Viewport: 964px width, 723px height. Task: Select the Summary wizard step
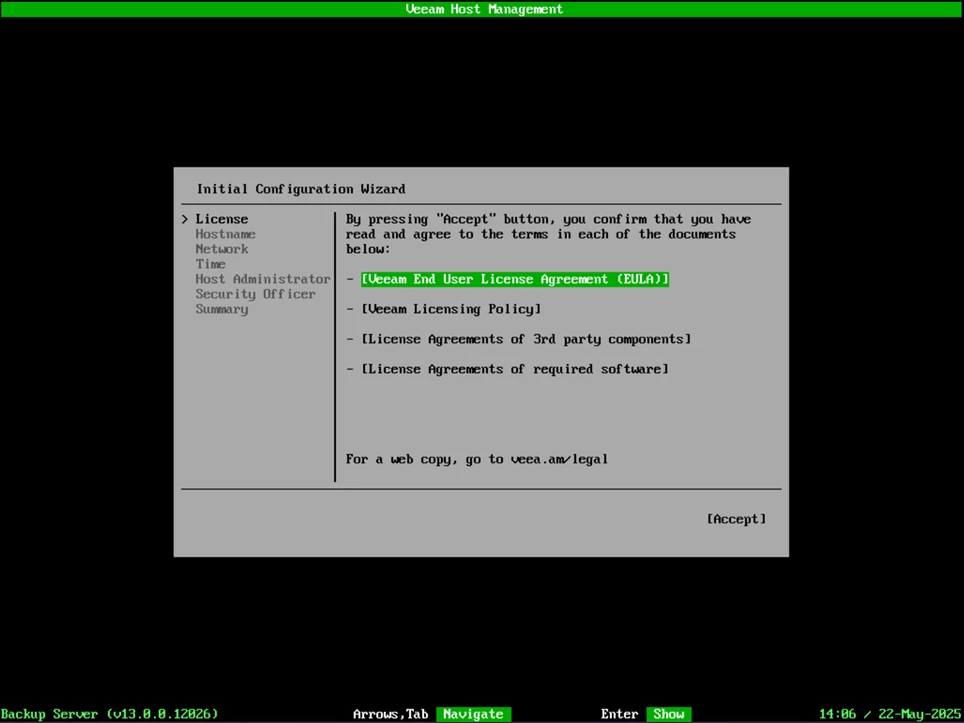(x=221, y=309)
